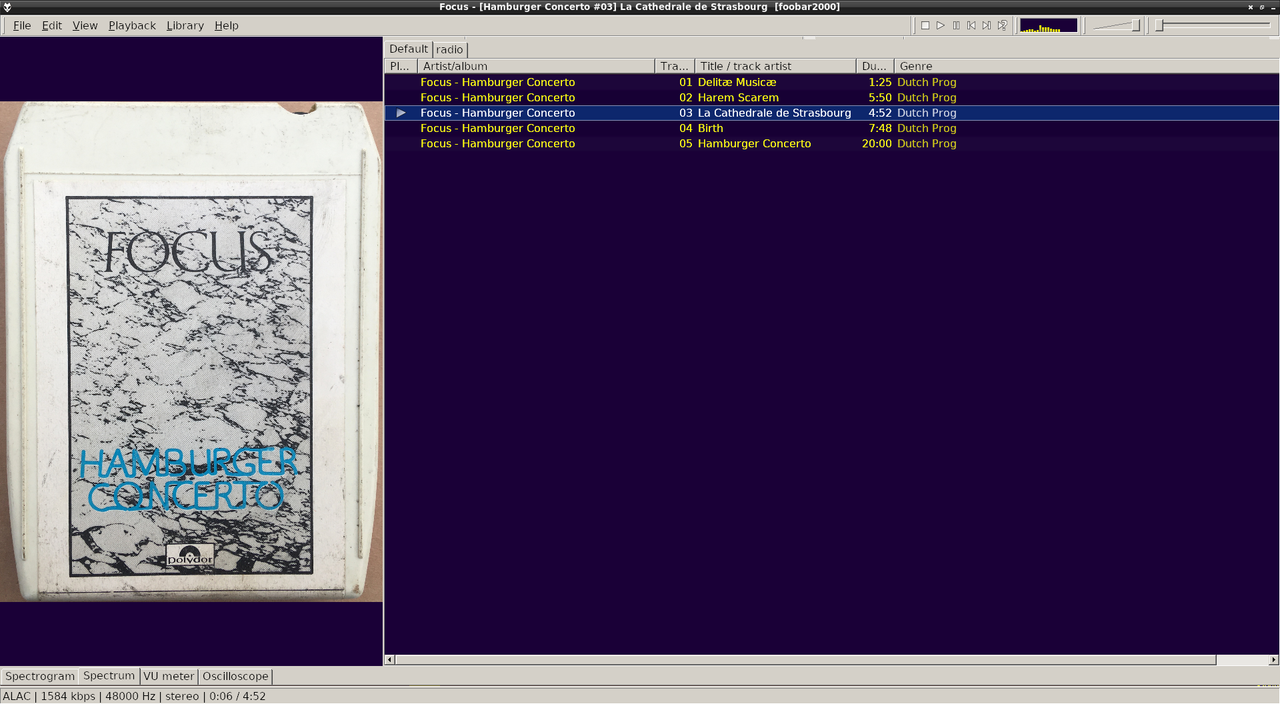The height and width of the screenshot is (704, 1280).
Task: Click the 20:00 duration cell
Action: (876, 143)
